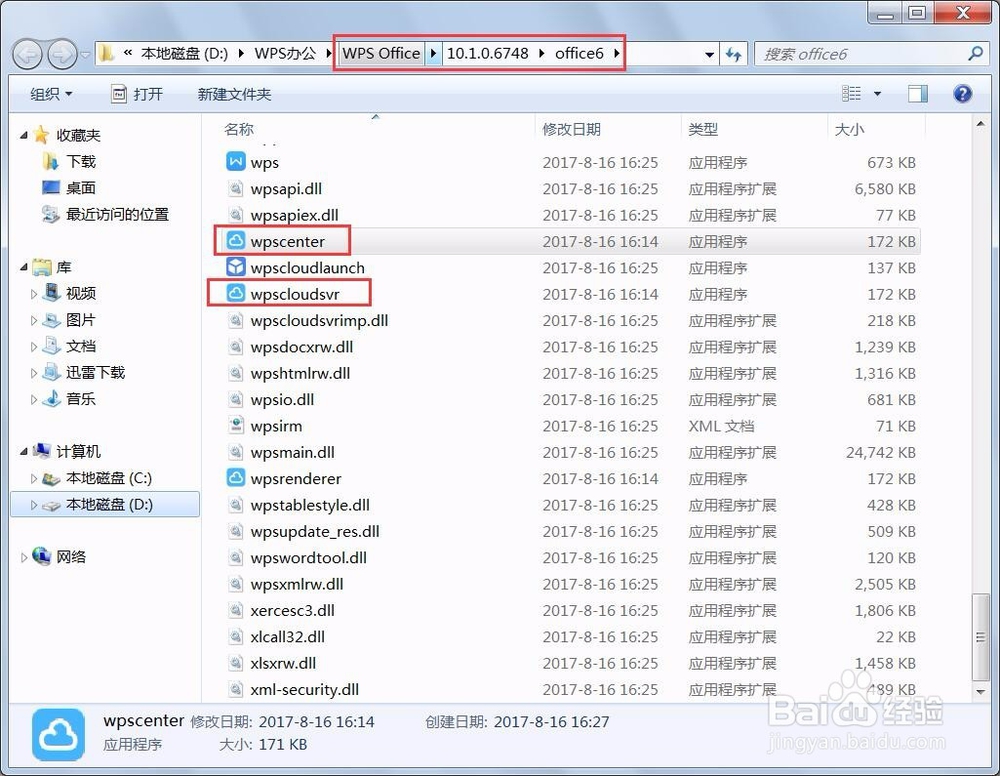Select 本地磁盘 (D:) in the tree

[x=105, y=504]
